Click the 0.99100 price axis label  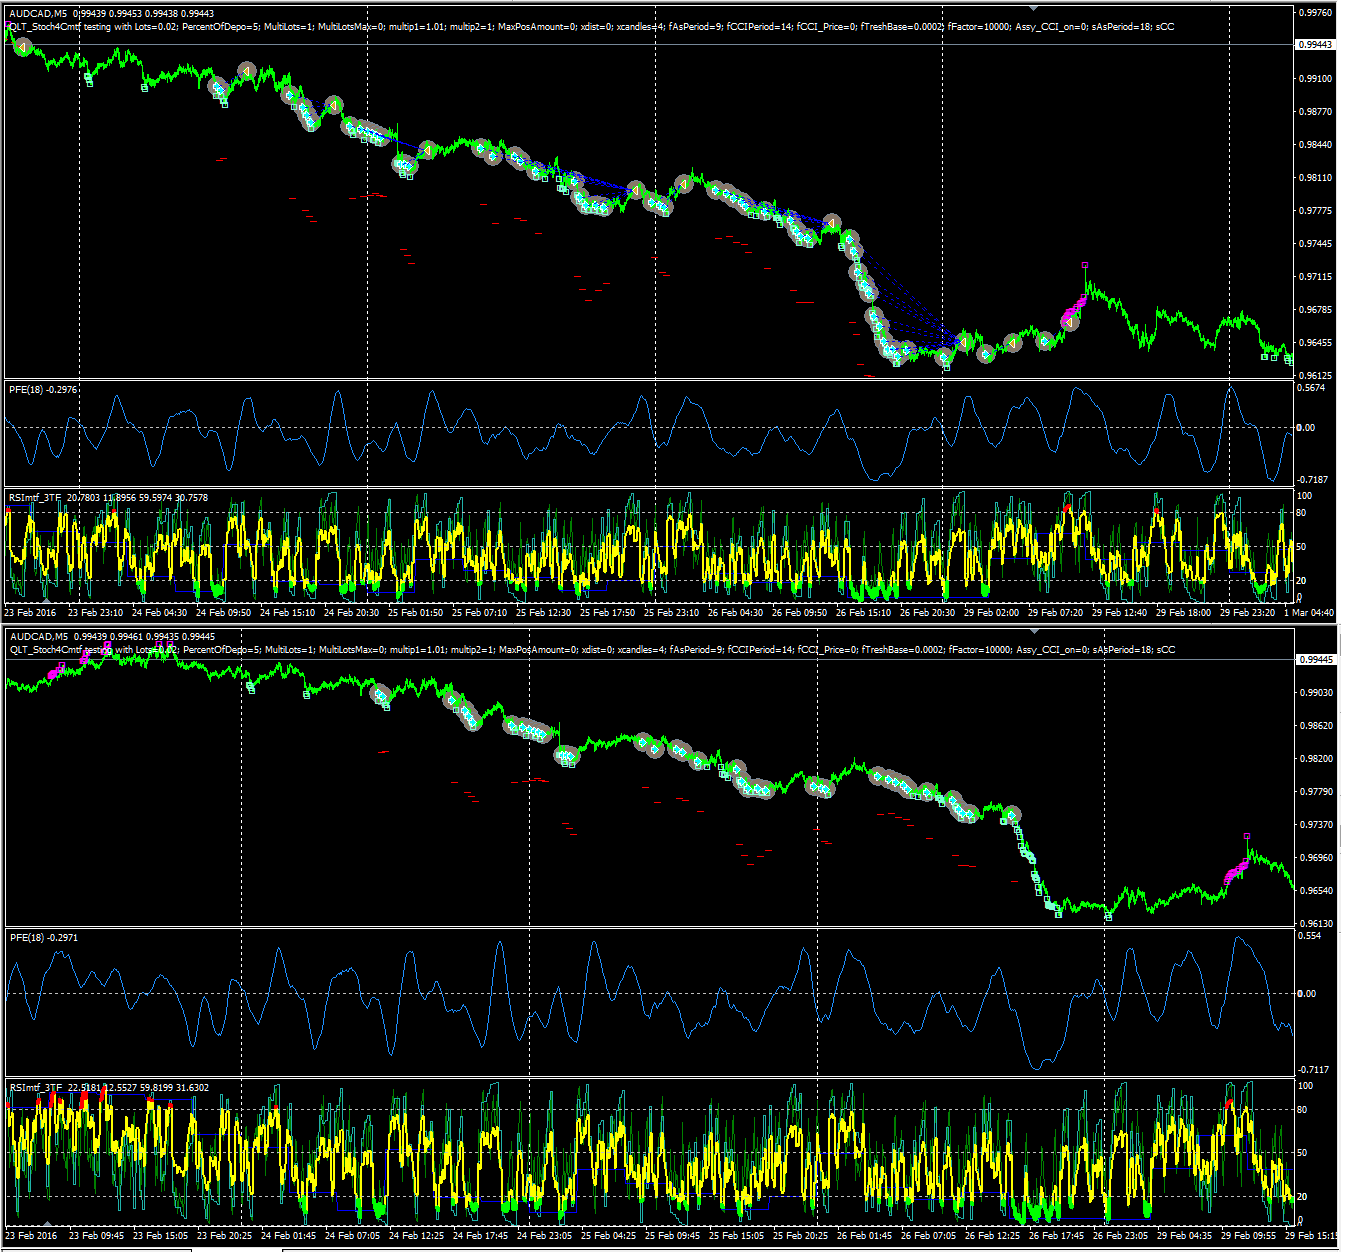[x=1315, y=78]
